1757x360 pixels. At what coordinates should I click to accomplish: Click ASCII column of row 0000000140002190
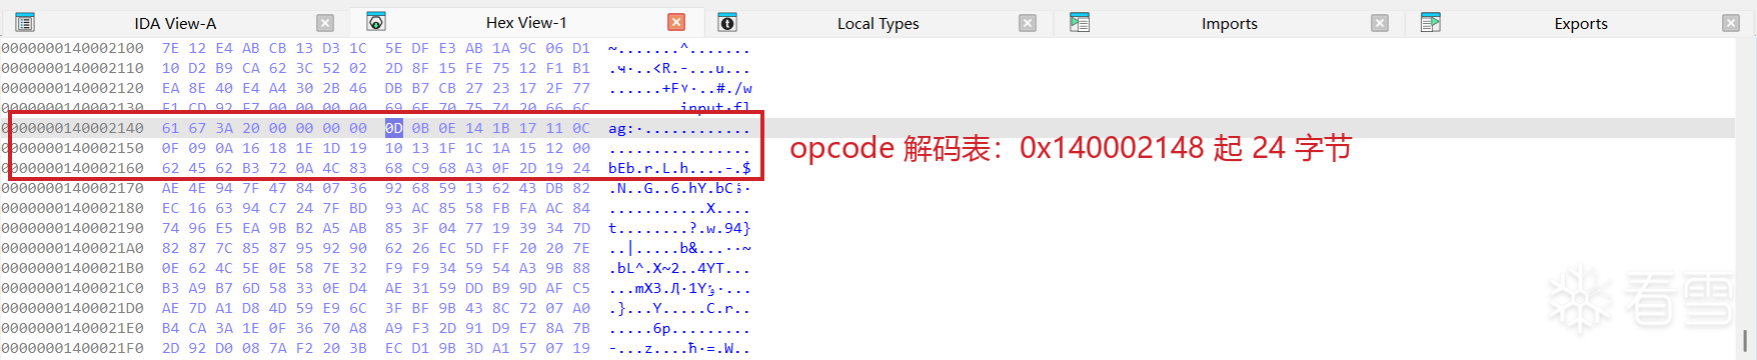point(679,228)
